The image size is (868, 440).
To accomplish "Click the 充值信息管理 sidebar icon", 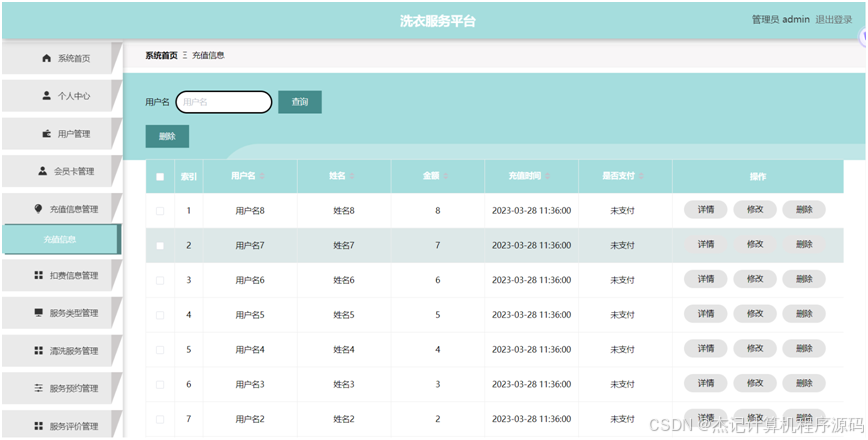I will click(x=38, y=209).
